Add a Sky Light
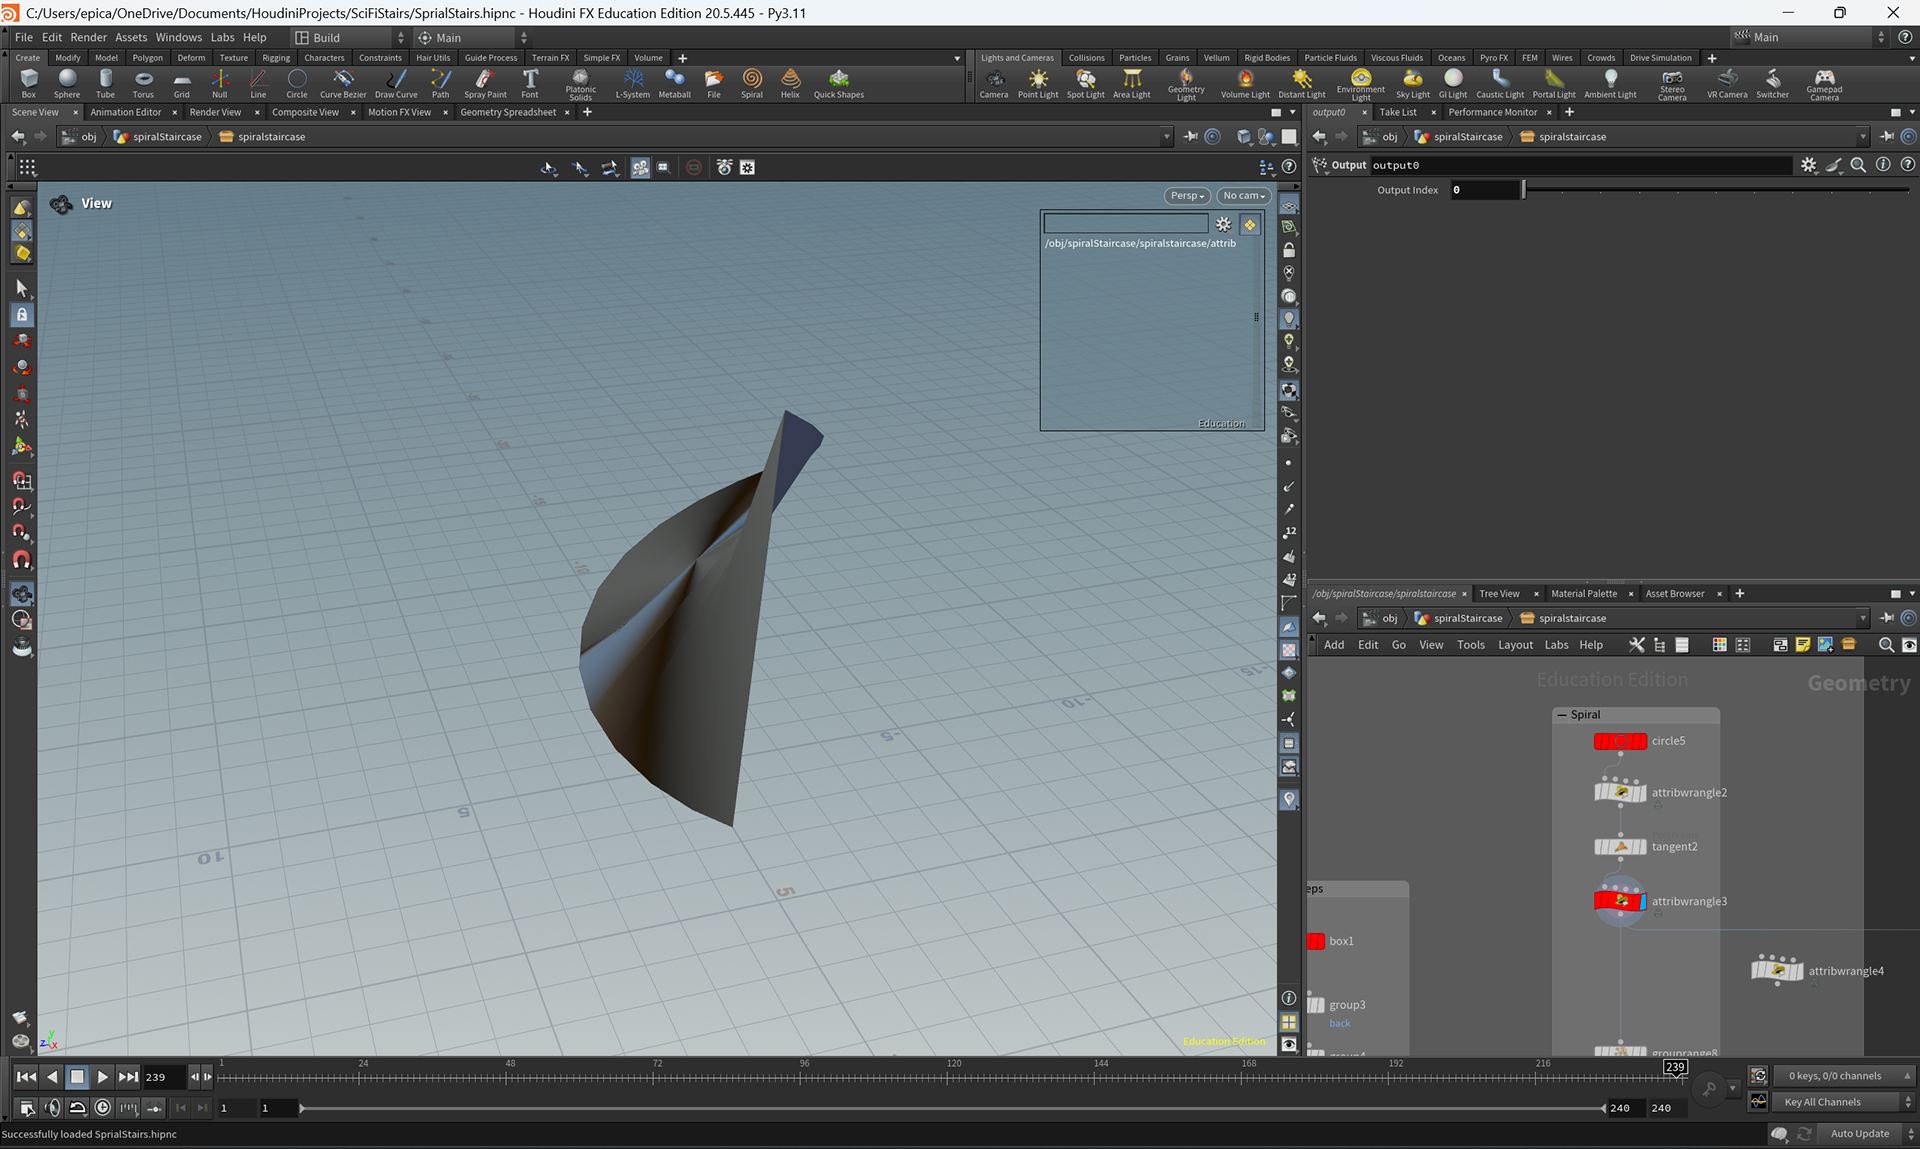Screen dimensions: 1920x1149 [x=1413, y=83]
